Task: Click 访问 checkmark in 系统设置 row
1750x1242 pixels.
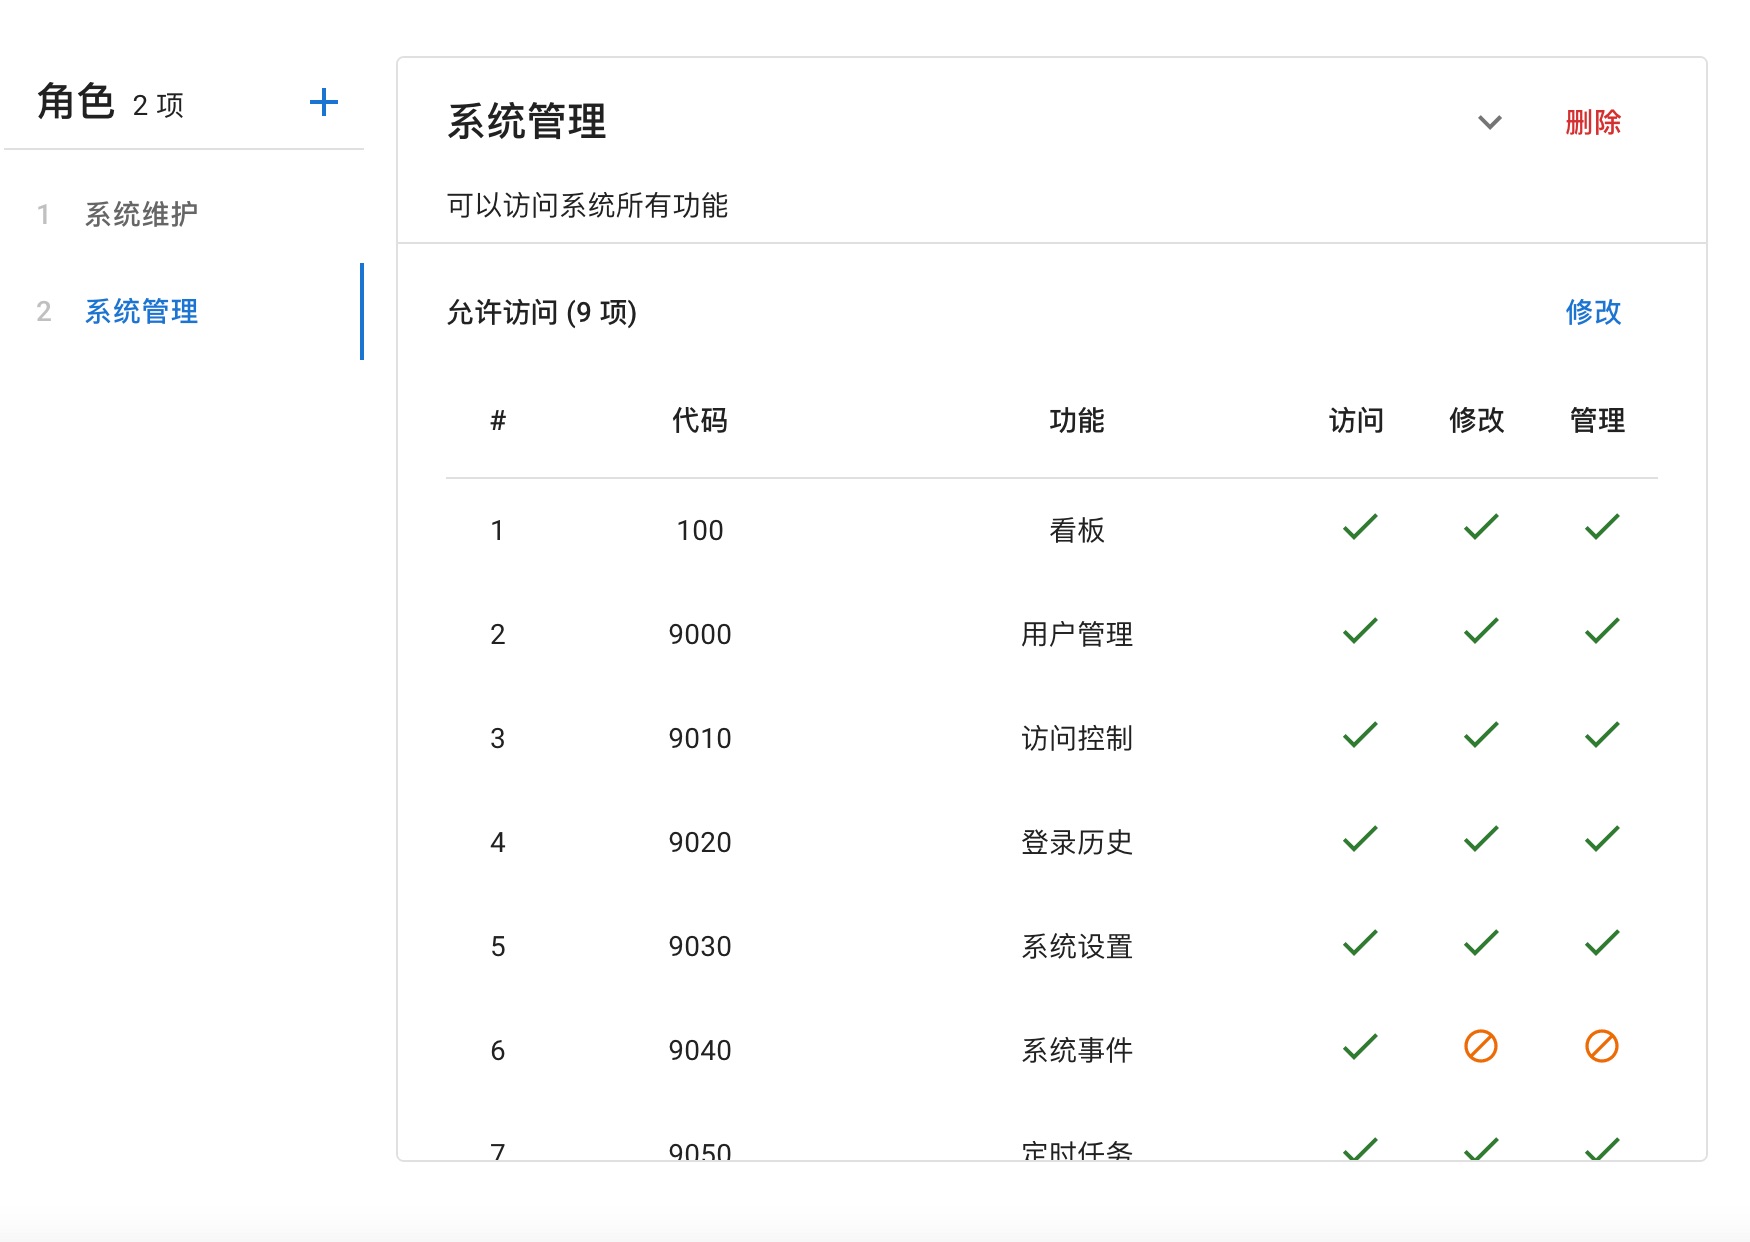Action: 1360,943
